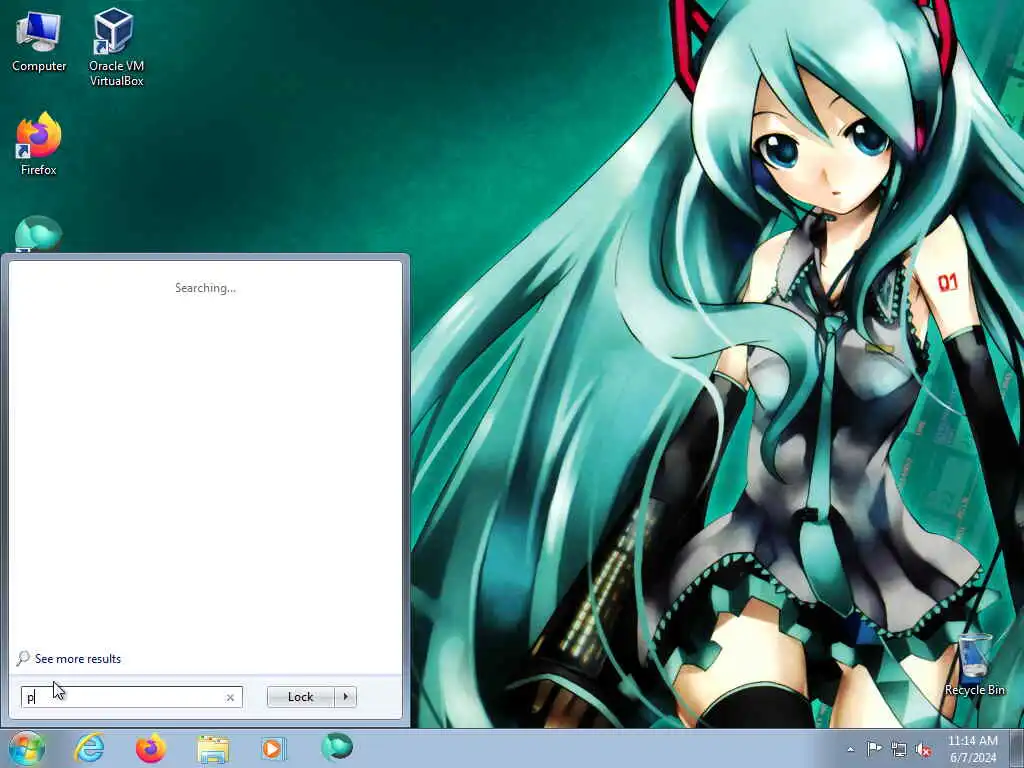
Task: Click the Show desktop strip
Action: [1017, 748]
